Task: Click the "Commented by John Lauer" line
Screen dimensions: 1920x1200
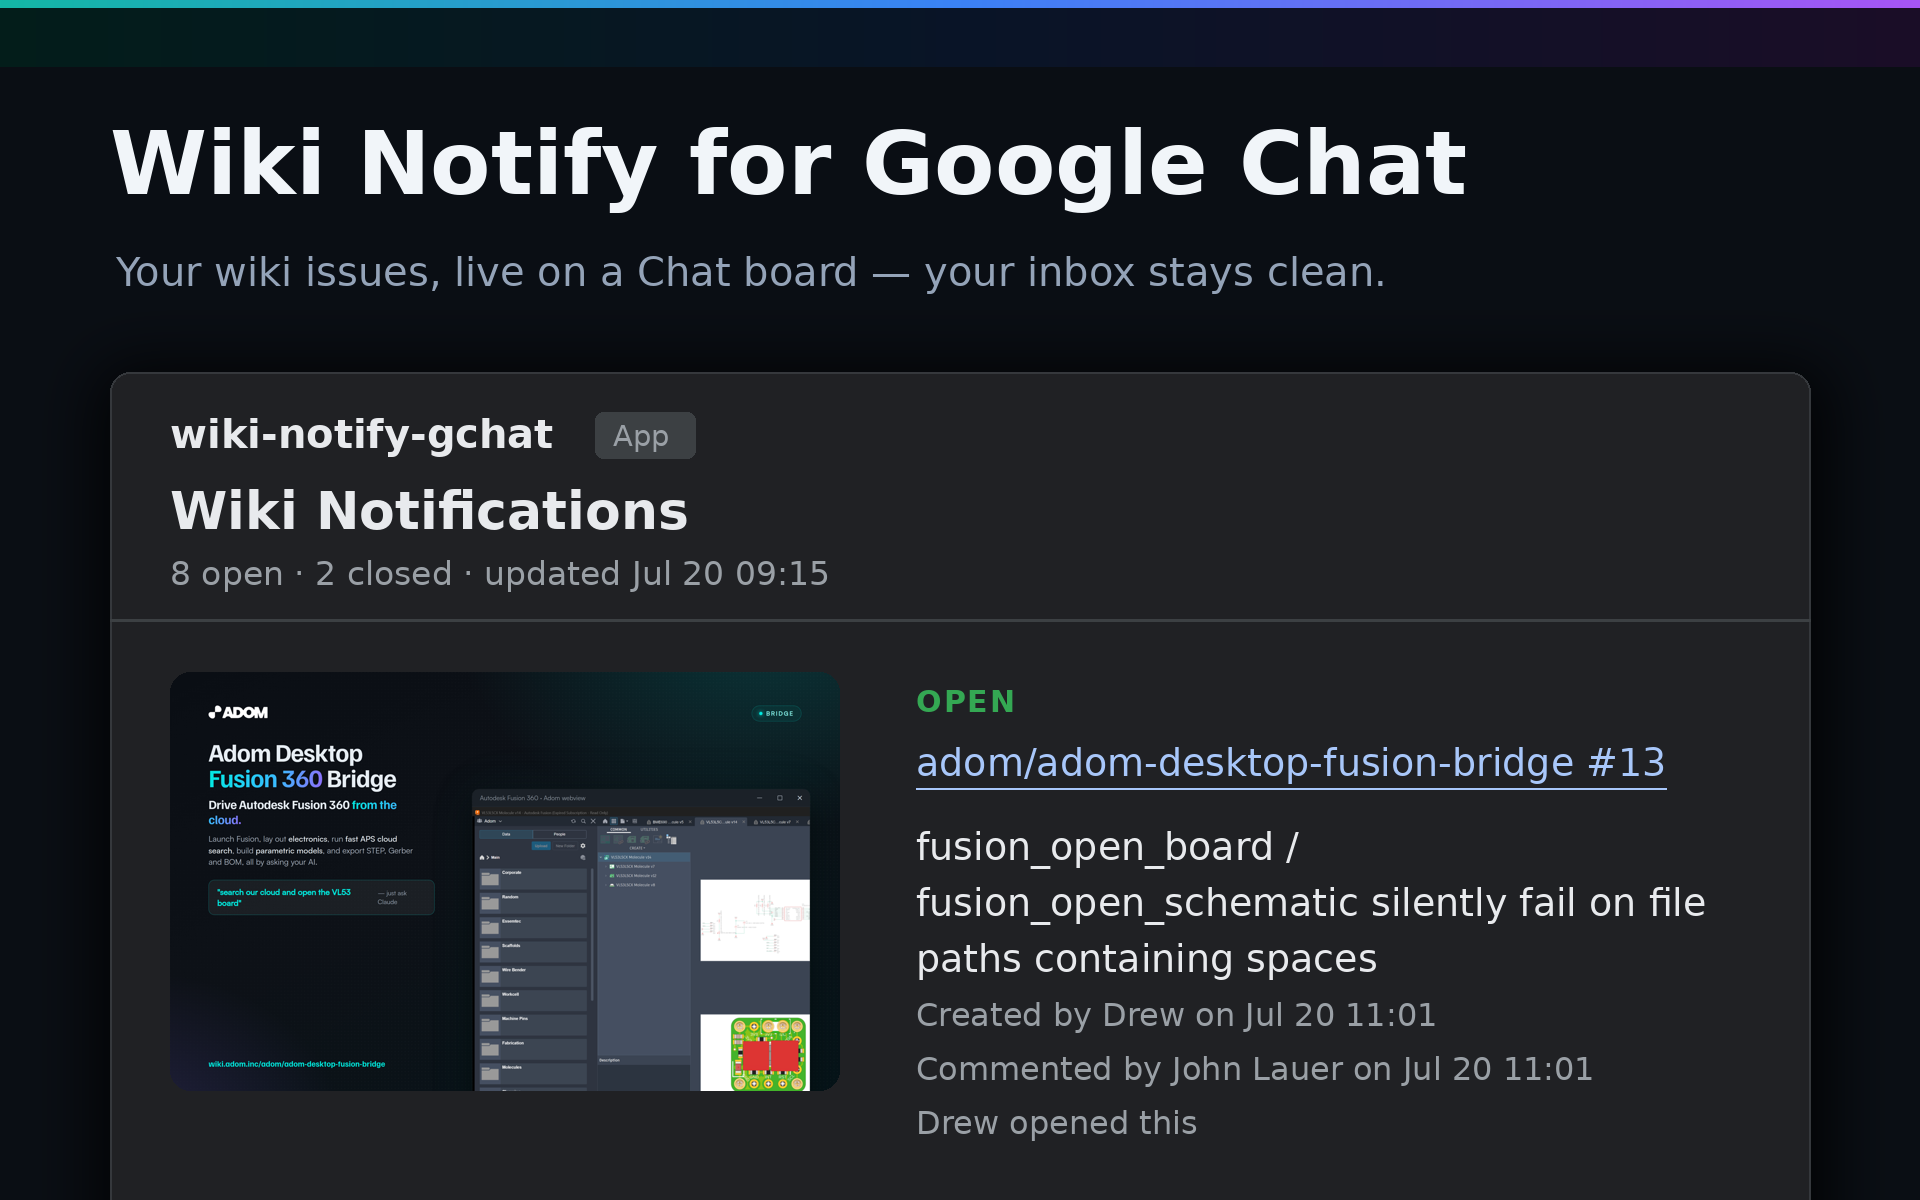Action: 1254,1069
